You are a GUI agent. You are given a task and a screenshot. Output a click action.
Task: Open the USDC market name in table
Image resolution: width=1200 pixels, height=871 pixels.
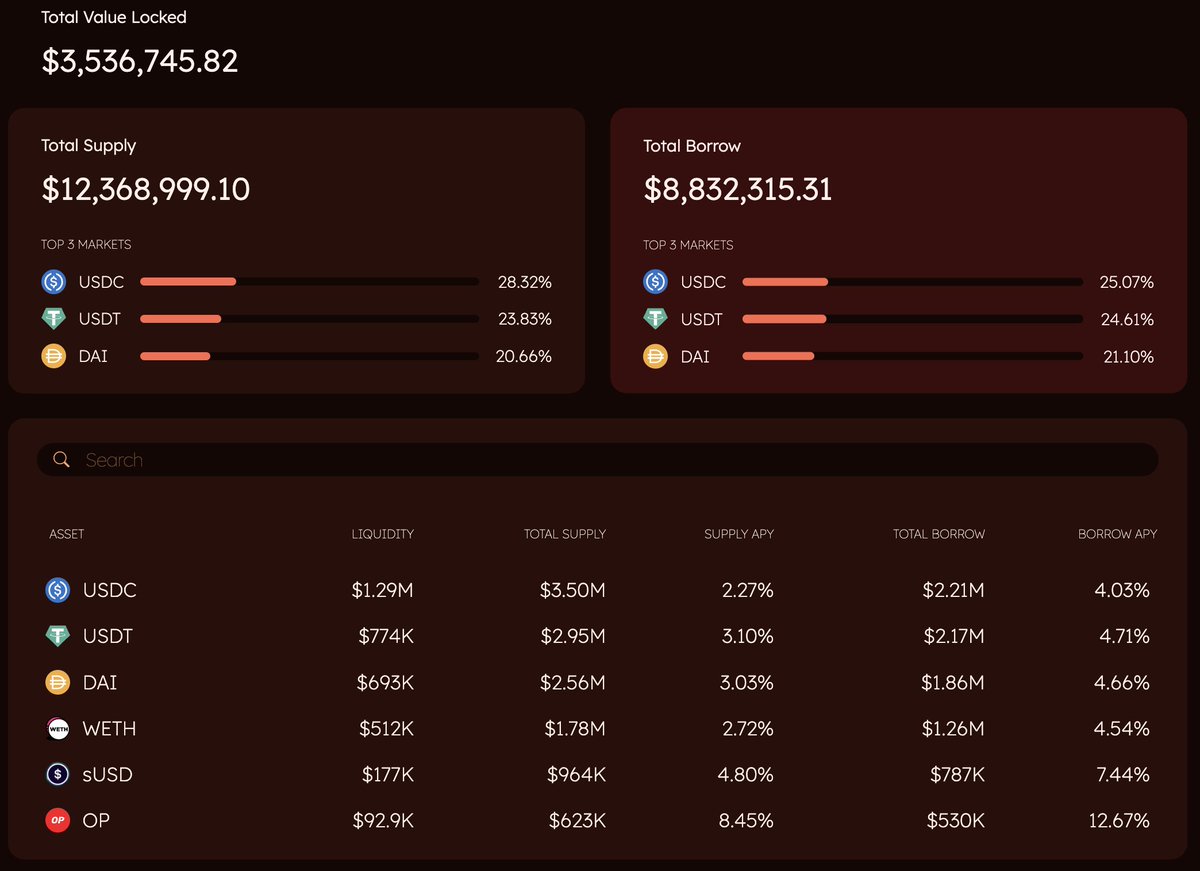pyautogui.click(x=110, y=590)
